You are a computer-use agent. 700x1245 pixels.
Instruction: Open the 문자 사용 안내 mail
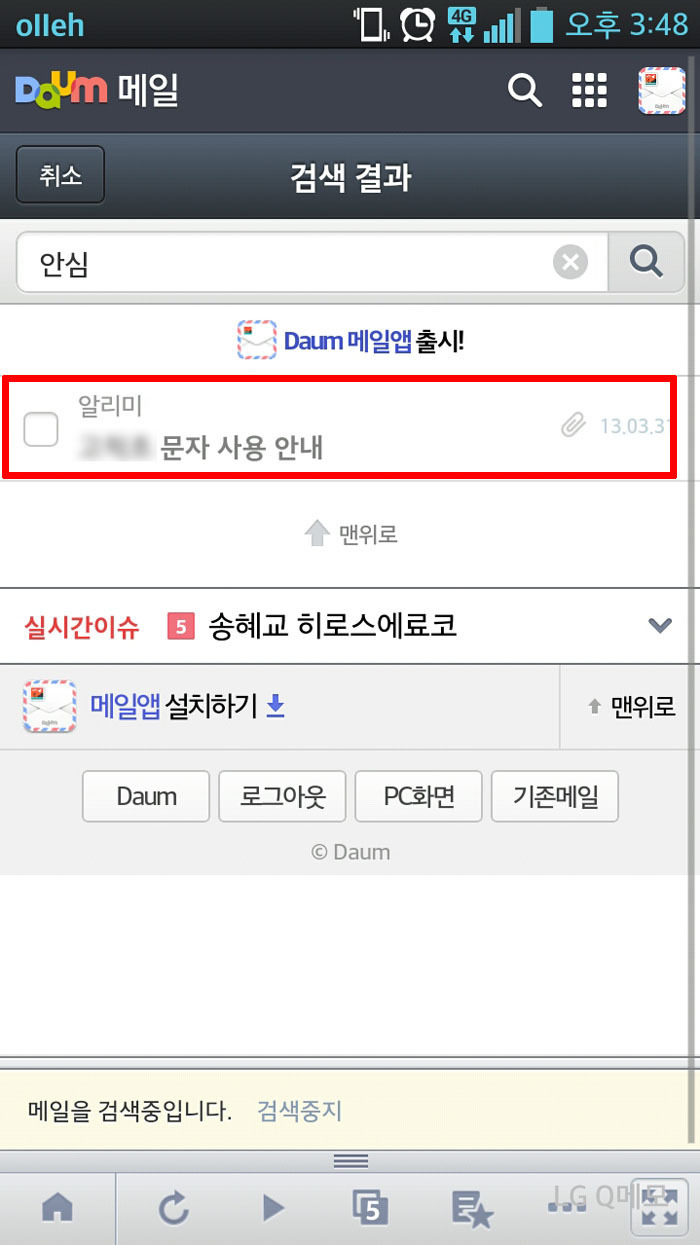(338, 427)
